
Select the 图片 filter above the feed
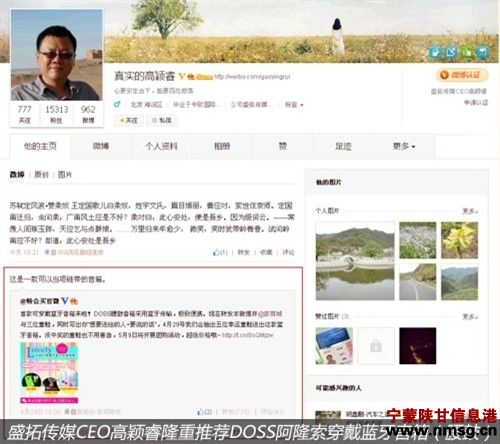65,174
